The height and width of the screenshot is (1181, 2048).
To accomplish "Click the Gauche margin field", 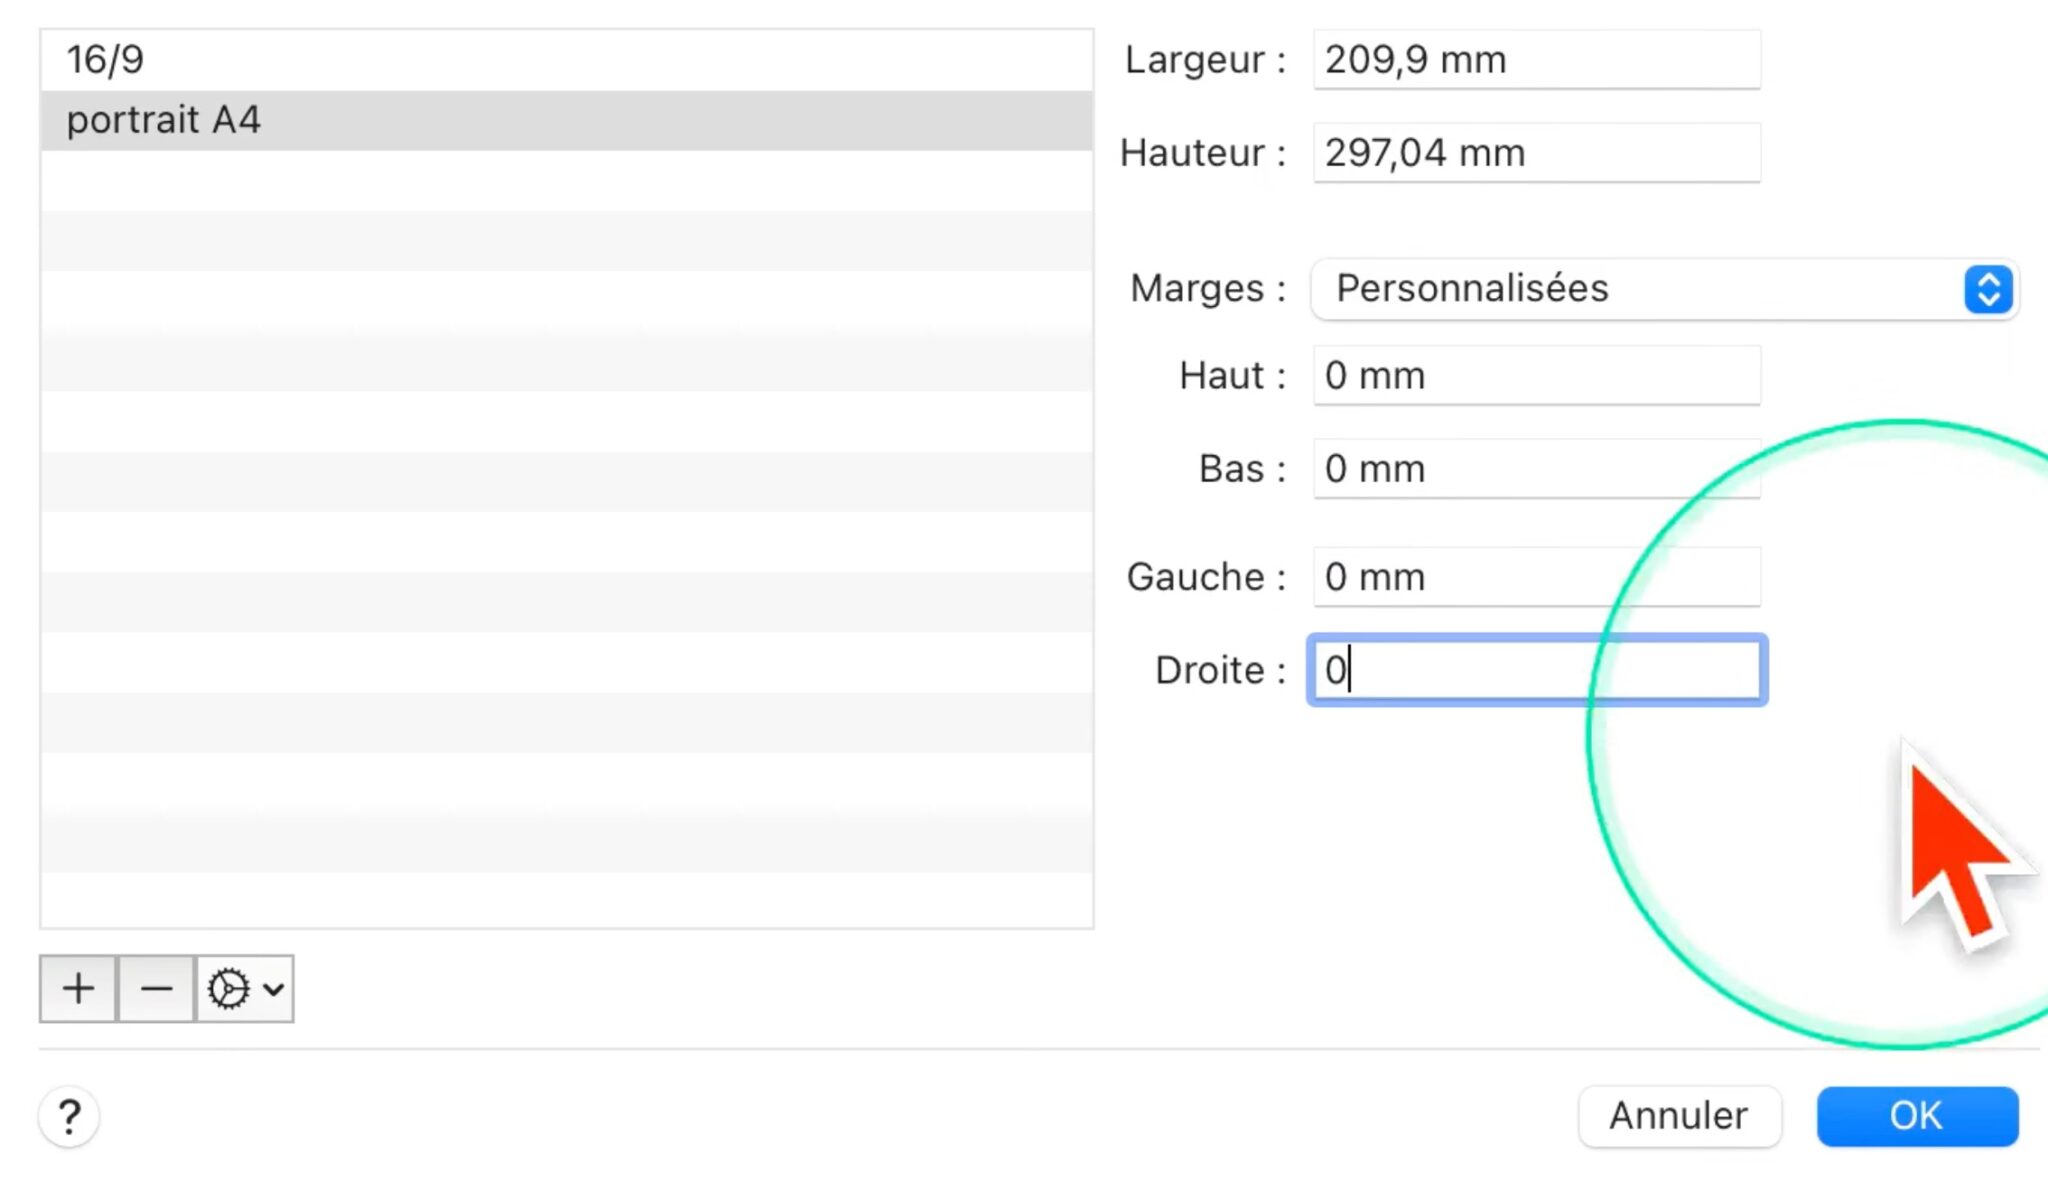I will pyautogui.click(x=1536, y=577).
